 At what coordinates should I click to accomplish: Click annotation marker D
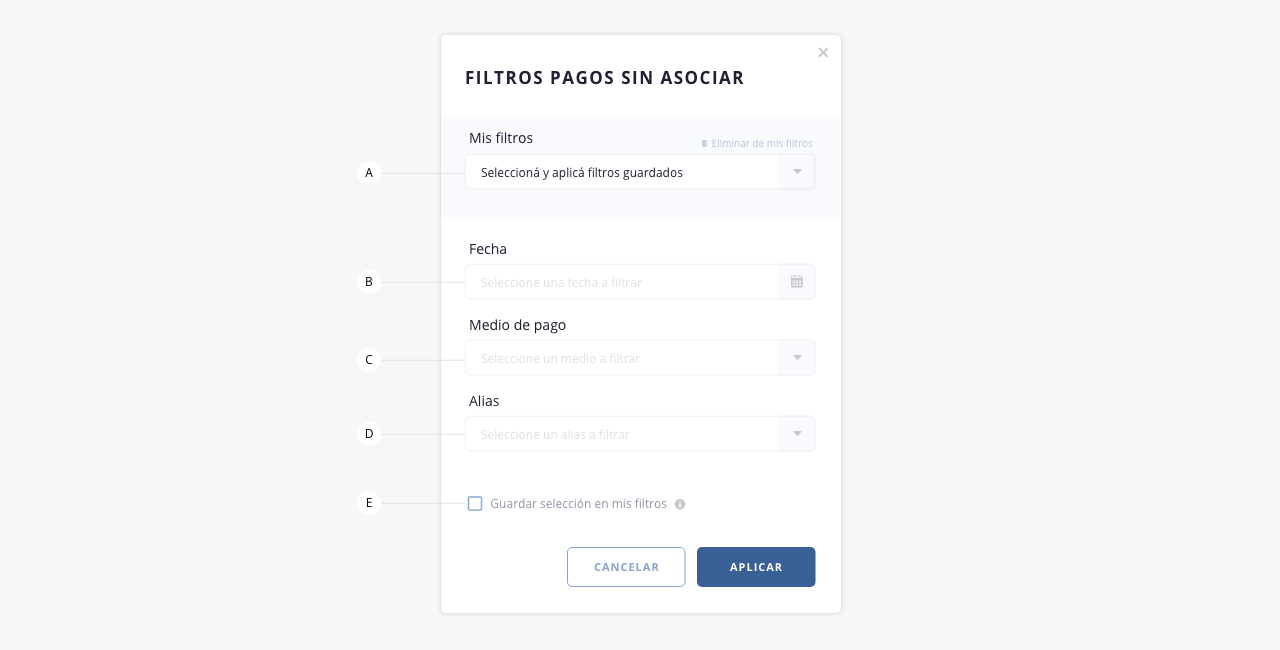(369, 434)
